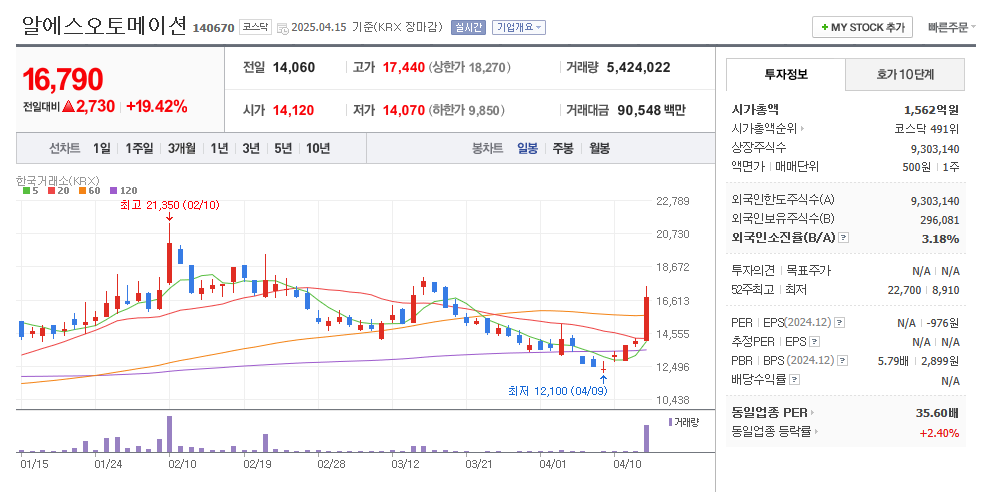Click the 동일업종 등락률 value +2.40%
The width and height of the screenshot is (999, 492).
(x=939, y=433)
